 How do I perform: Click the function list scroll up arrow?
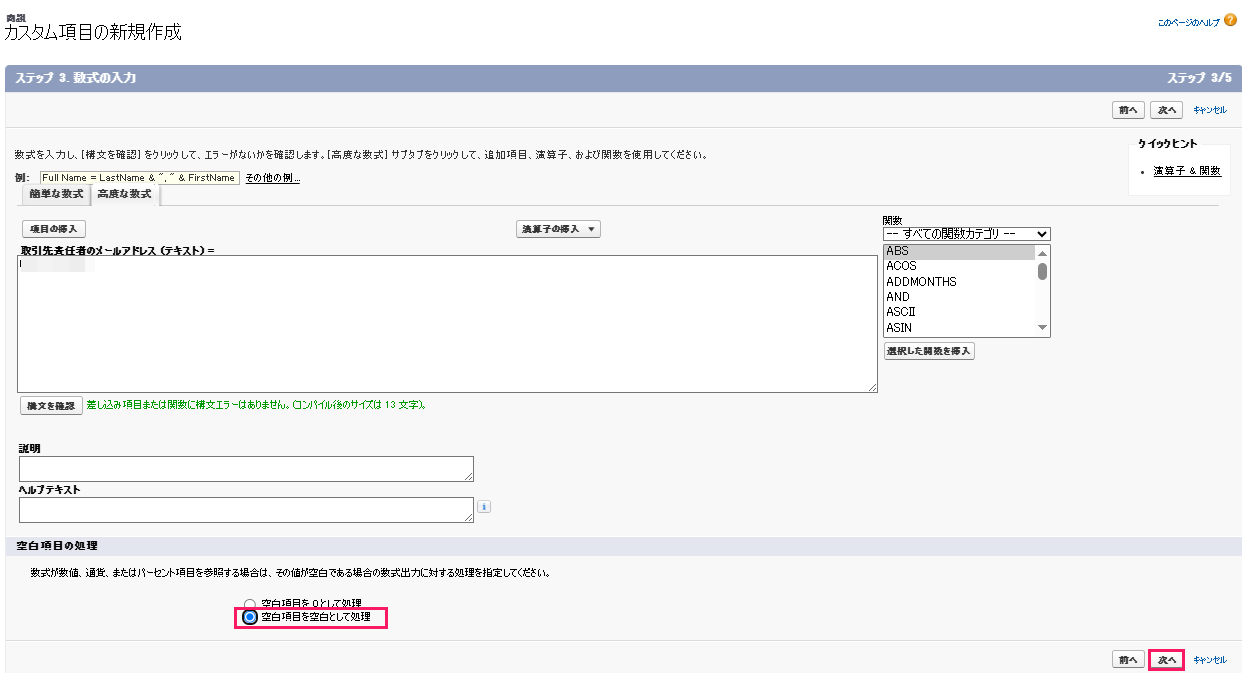tap(1042, 252)
